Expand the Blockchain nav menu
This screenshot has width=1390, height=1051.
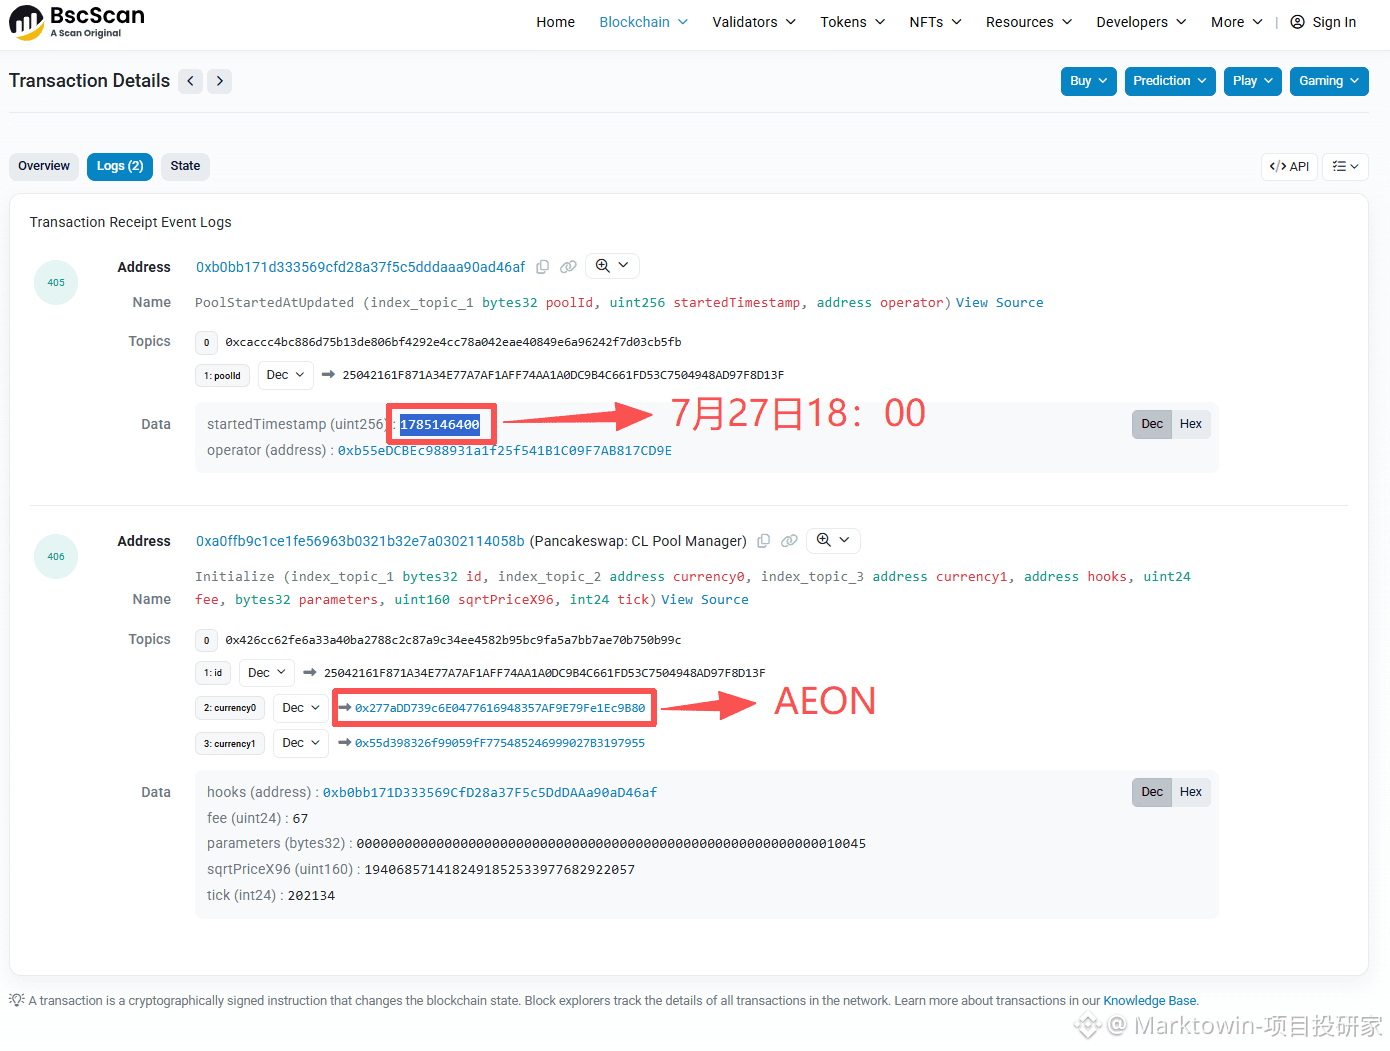[x=644, y=22]
